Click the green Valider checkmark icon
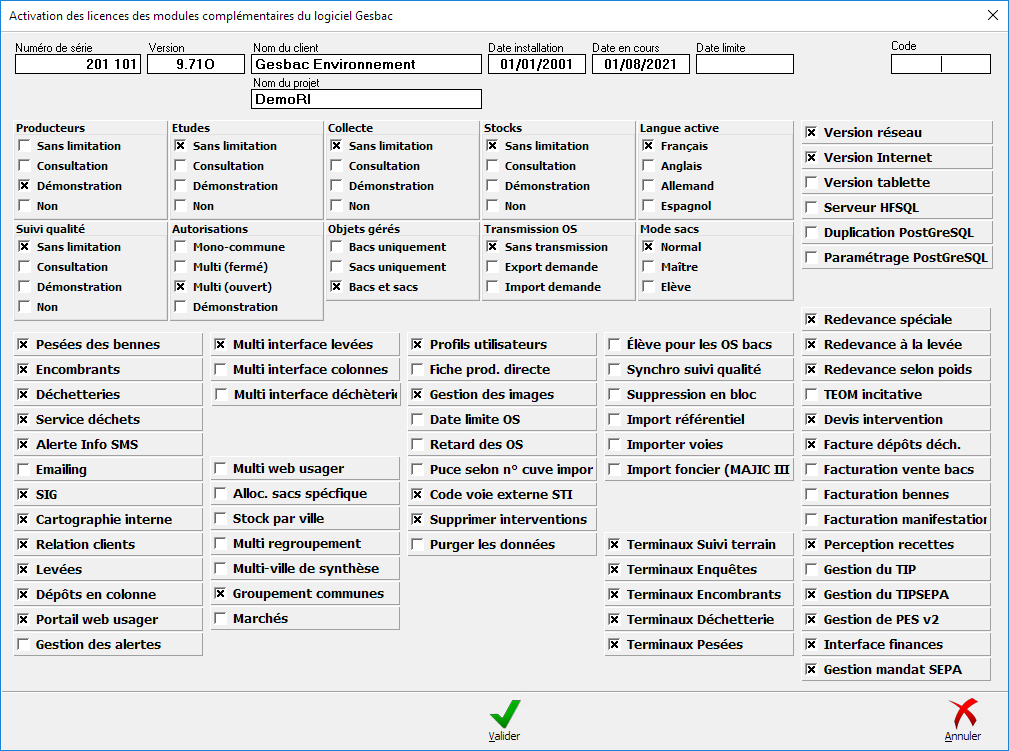Image resolution: width=1009 pixels, height=751 pixels. (504, 714)
